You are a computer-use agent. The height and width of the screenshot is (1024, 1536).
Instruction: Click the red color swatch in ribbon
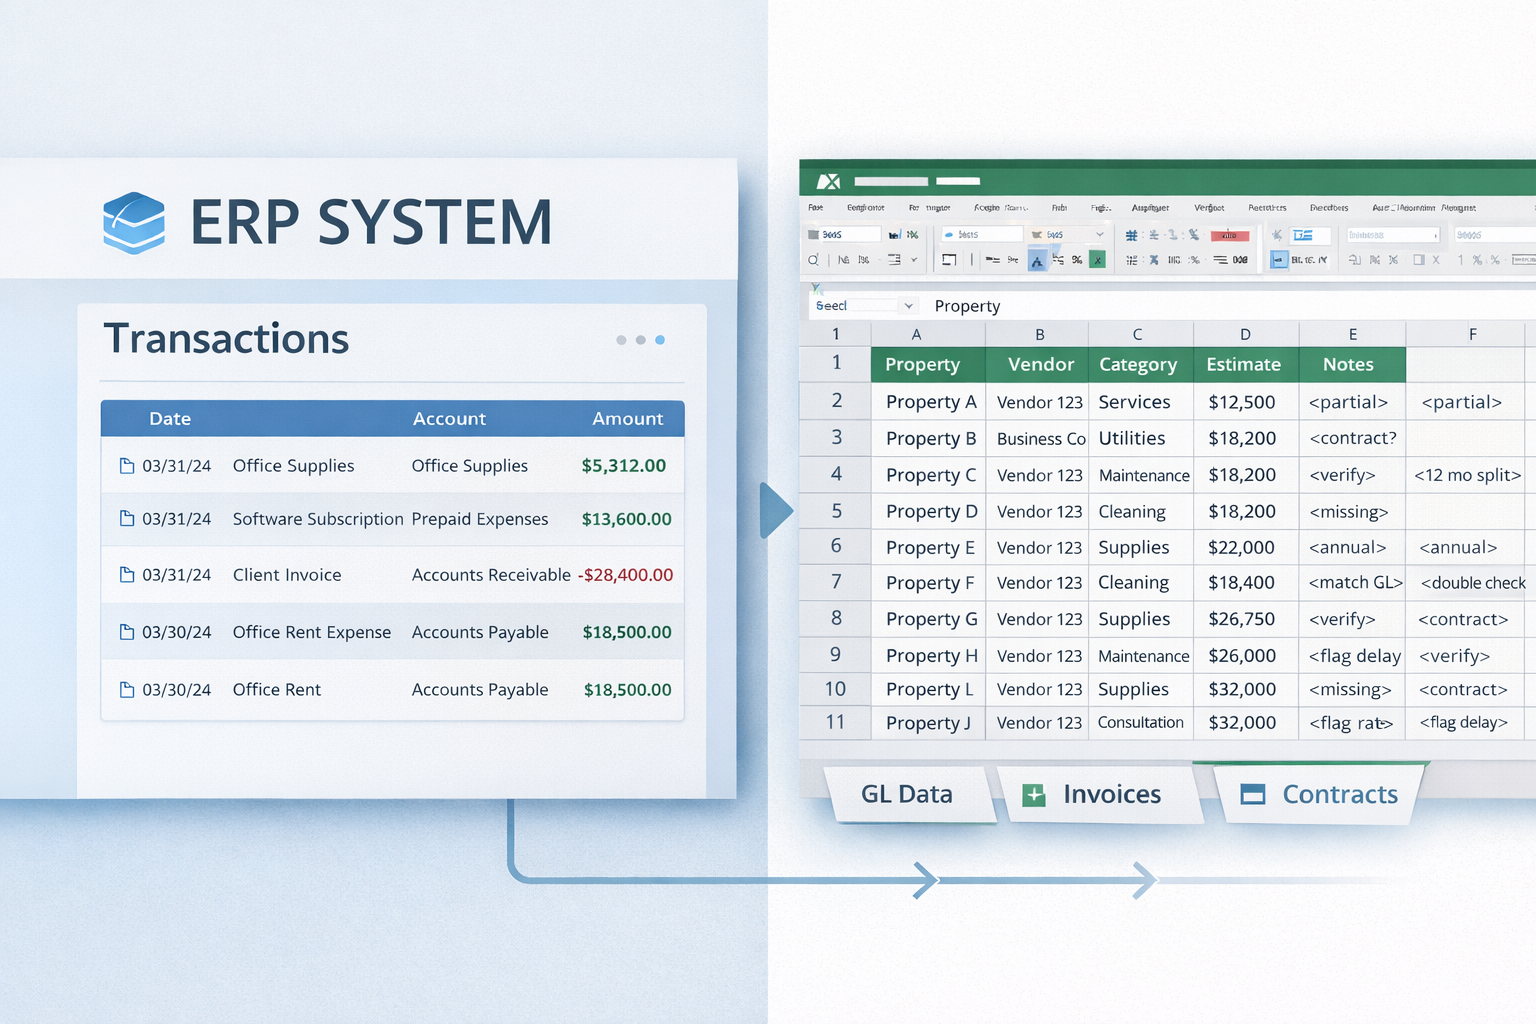pos(1229,235)
